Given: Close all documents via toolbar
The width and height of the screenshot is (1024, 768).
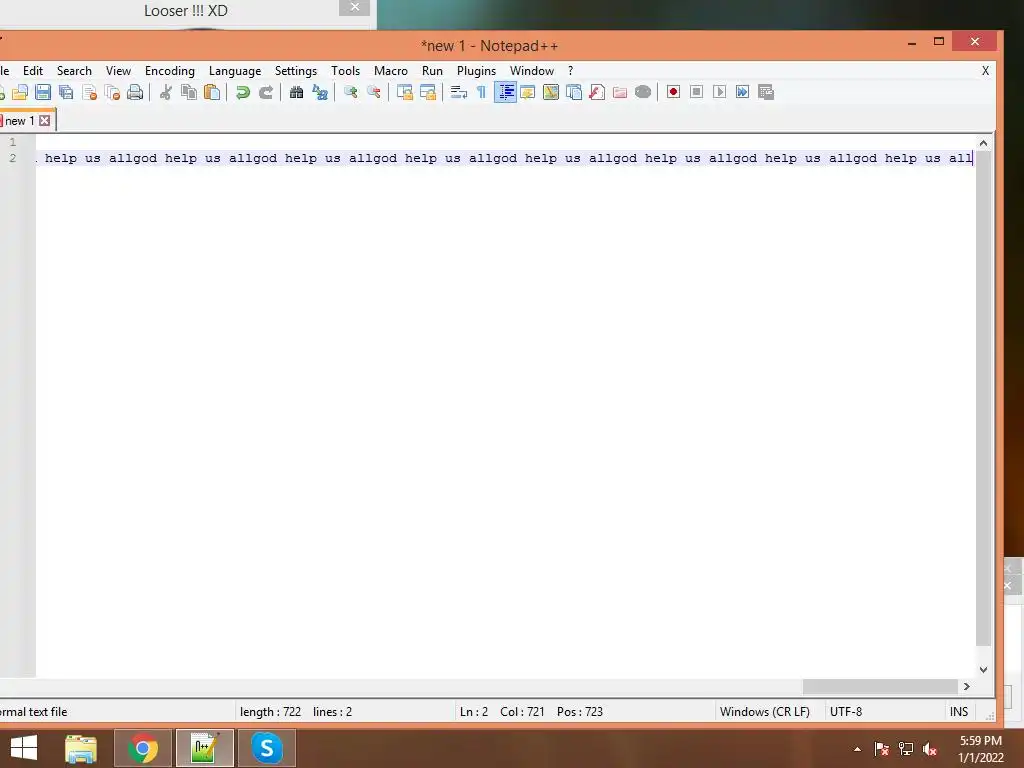Looking at the screenshot, I should 112,92.
